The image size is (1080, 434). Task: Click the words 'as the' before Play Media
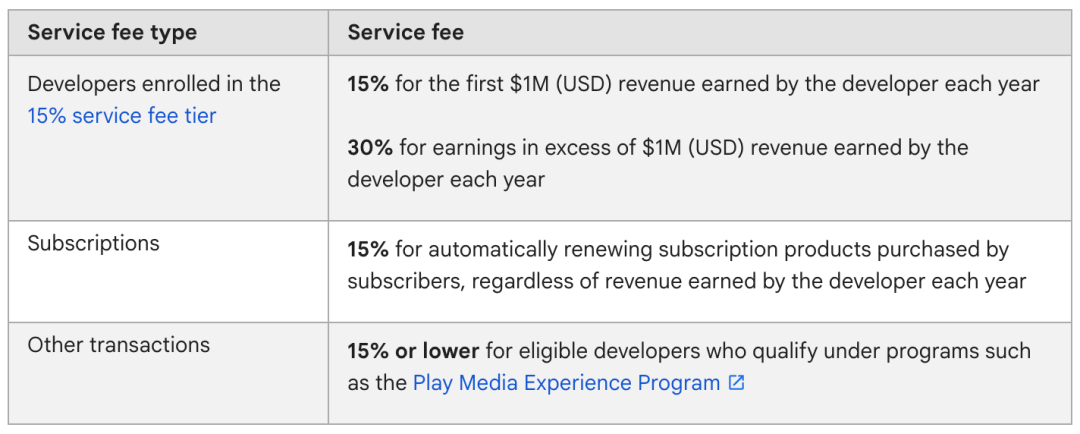pos(377,383)
